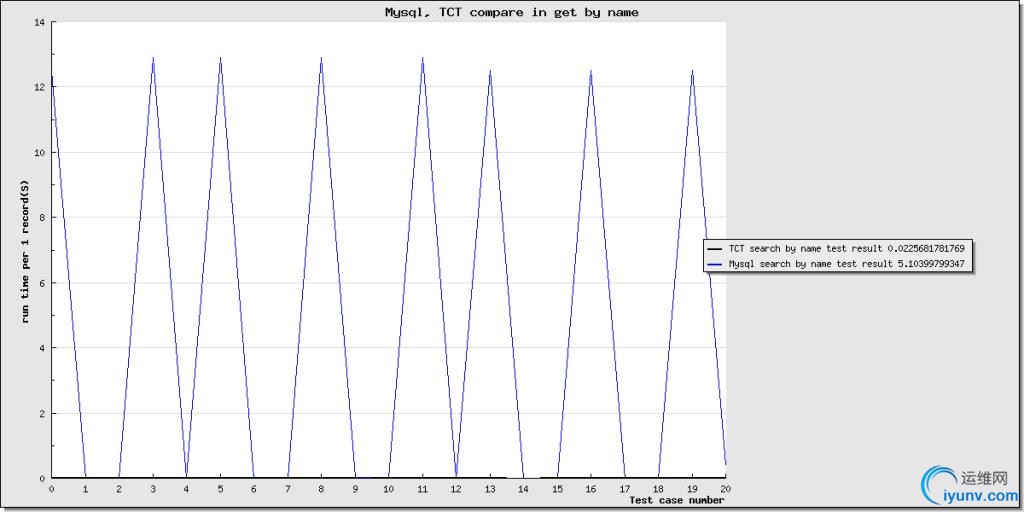
Task: Click the "Test case number" axis label
Action: pyautogui.click(x=677, y=500)
